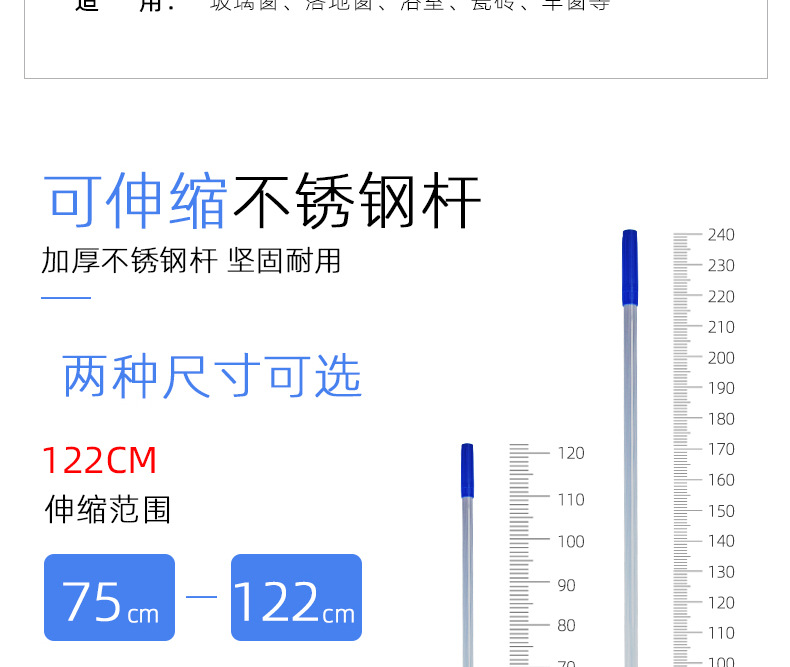Click the 伸缩范围 label
The height and width of the screenshot is (667, 790).
(x=108, y=509)
